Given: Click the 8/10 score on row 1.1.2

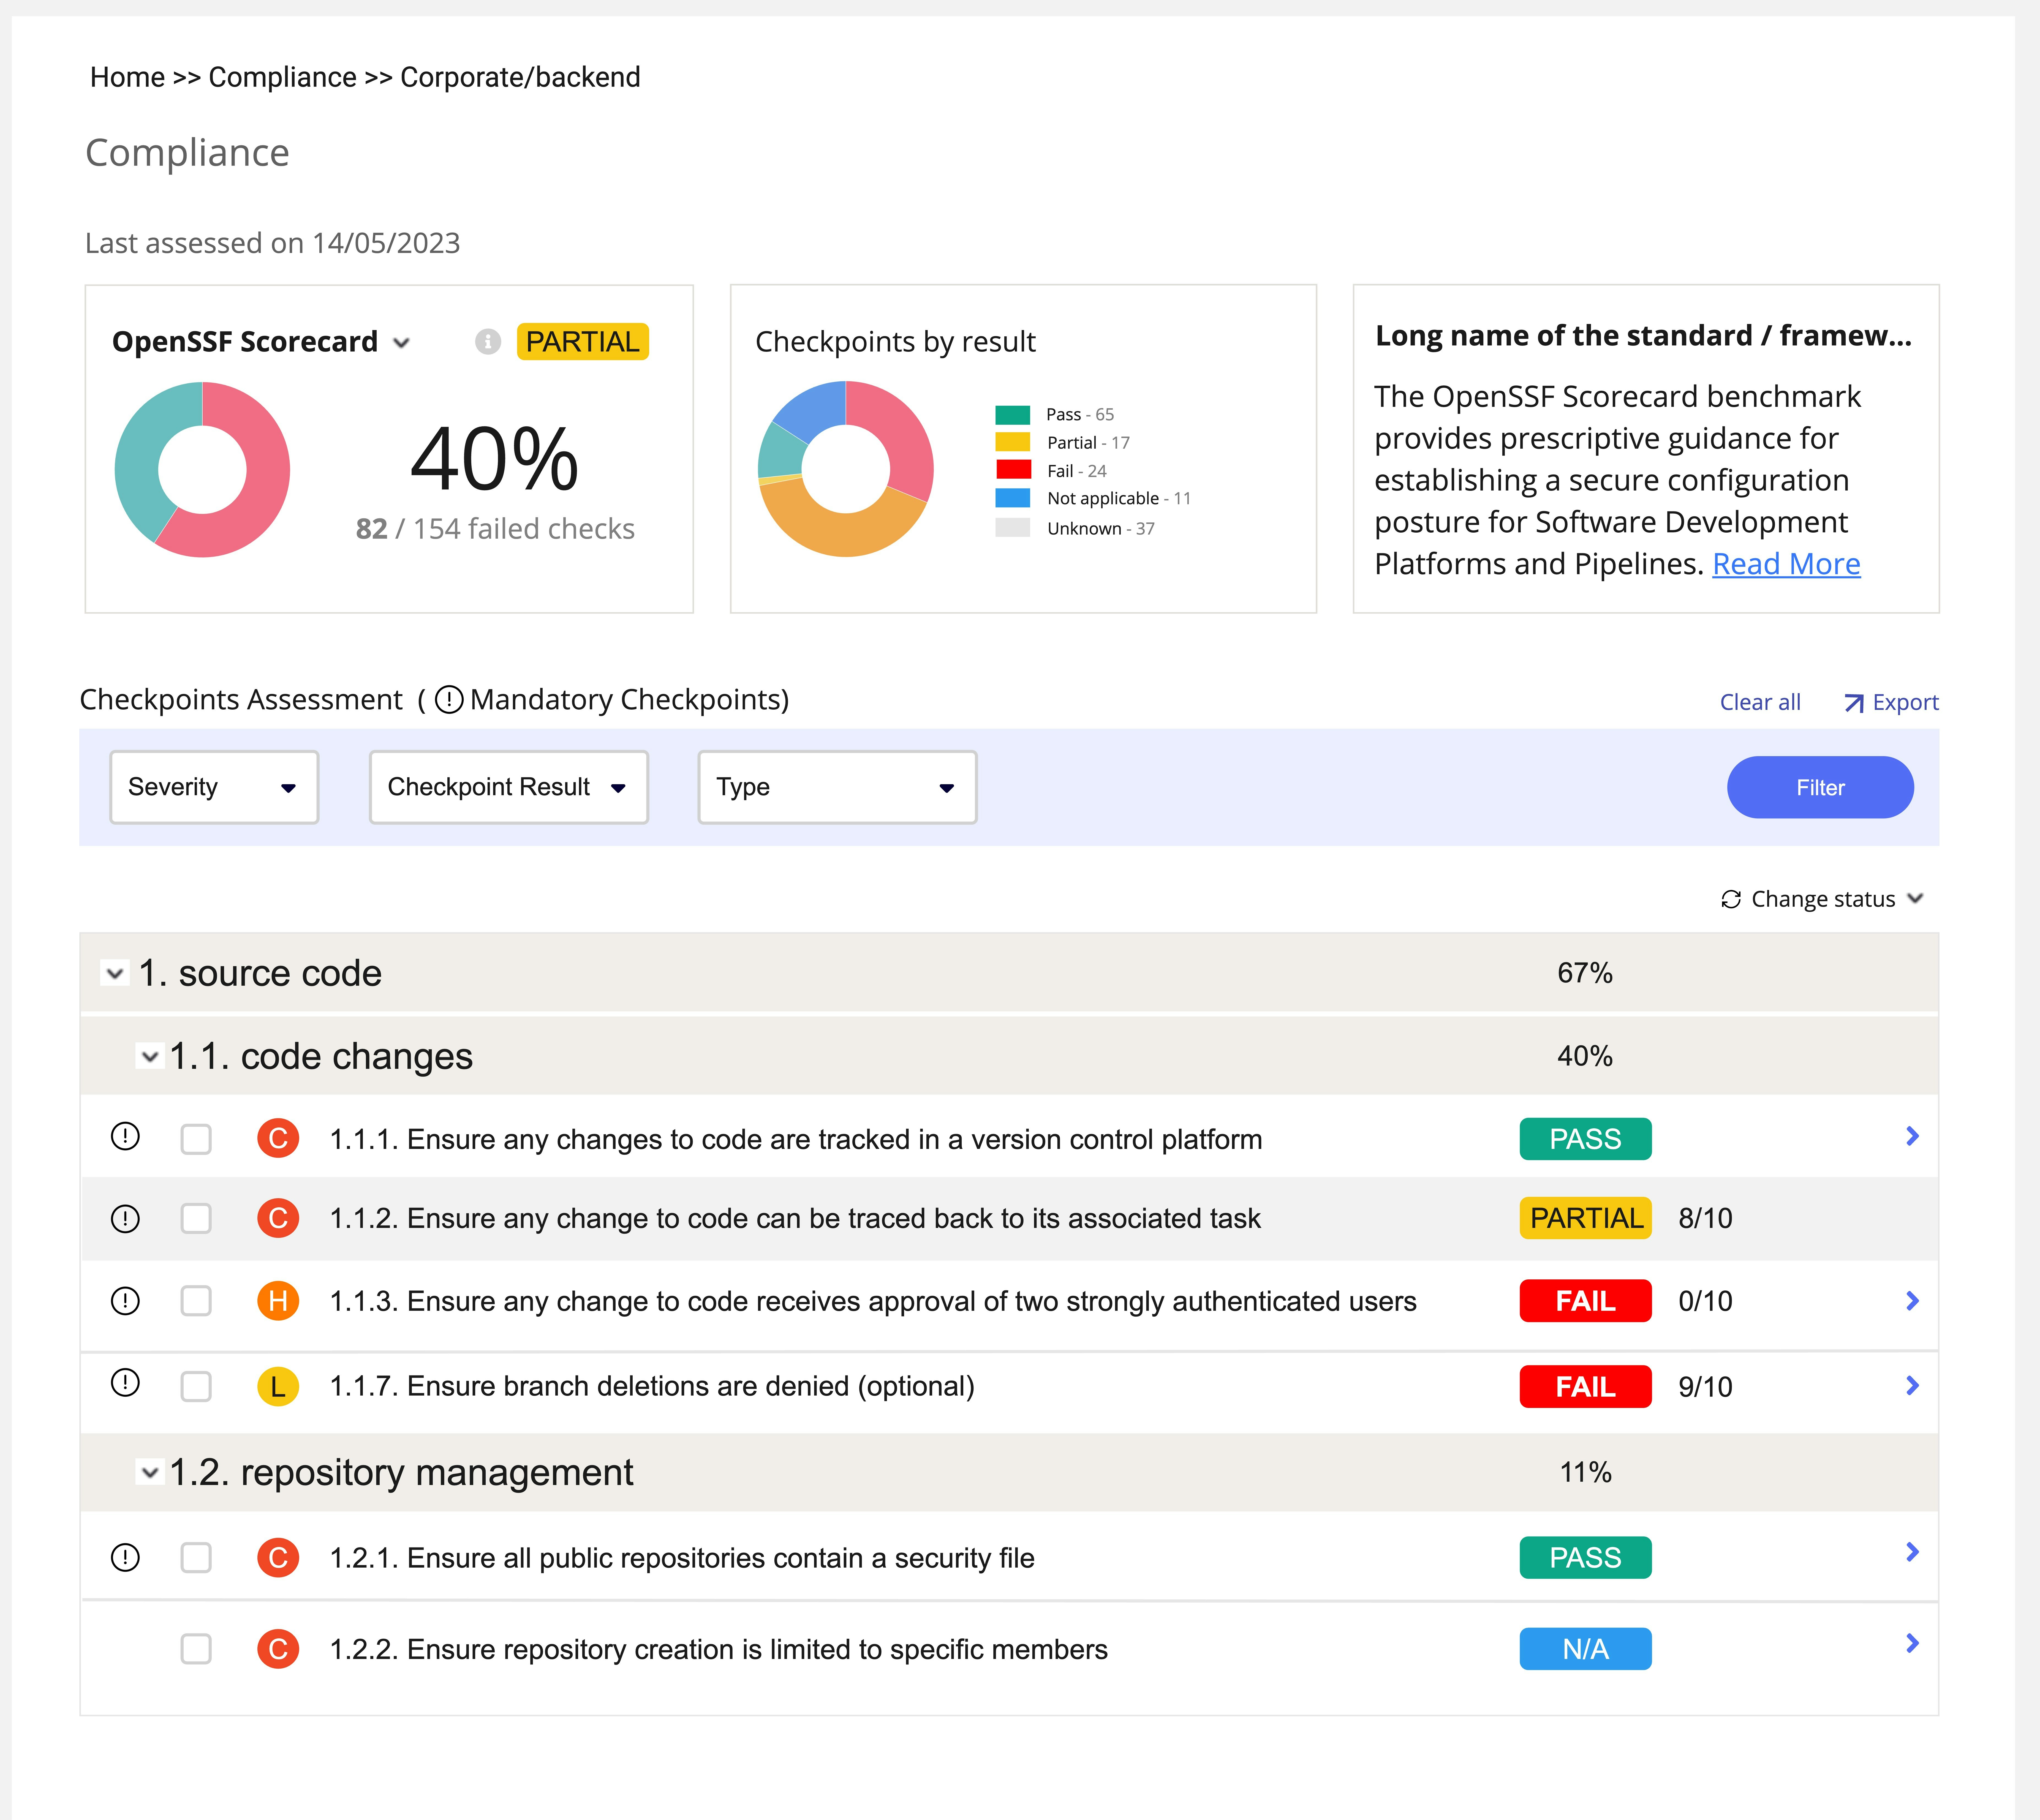Looking at the screenshot, I should tap(1705, 1218).
